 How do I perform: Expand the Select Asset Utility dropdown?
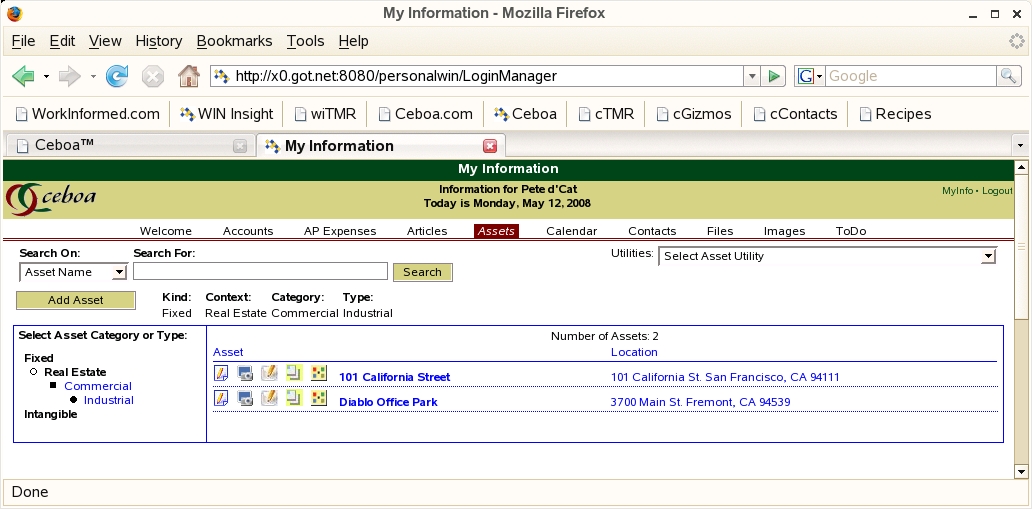point(827,256)
